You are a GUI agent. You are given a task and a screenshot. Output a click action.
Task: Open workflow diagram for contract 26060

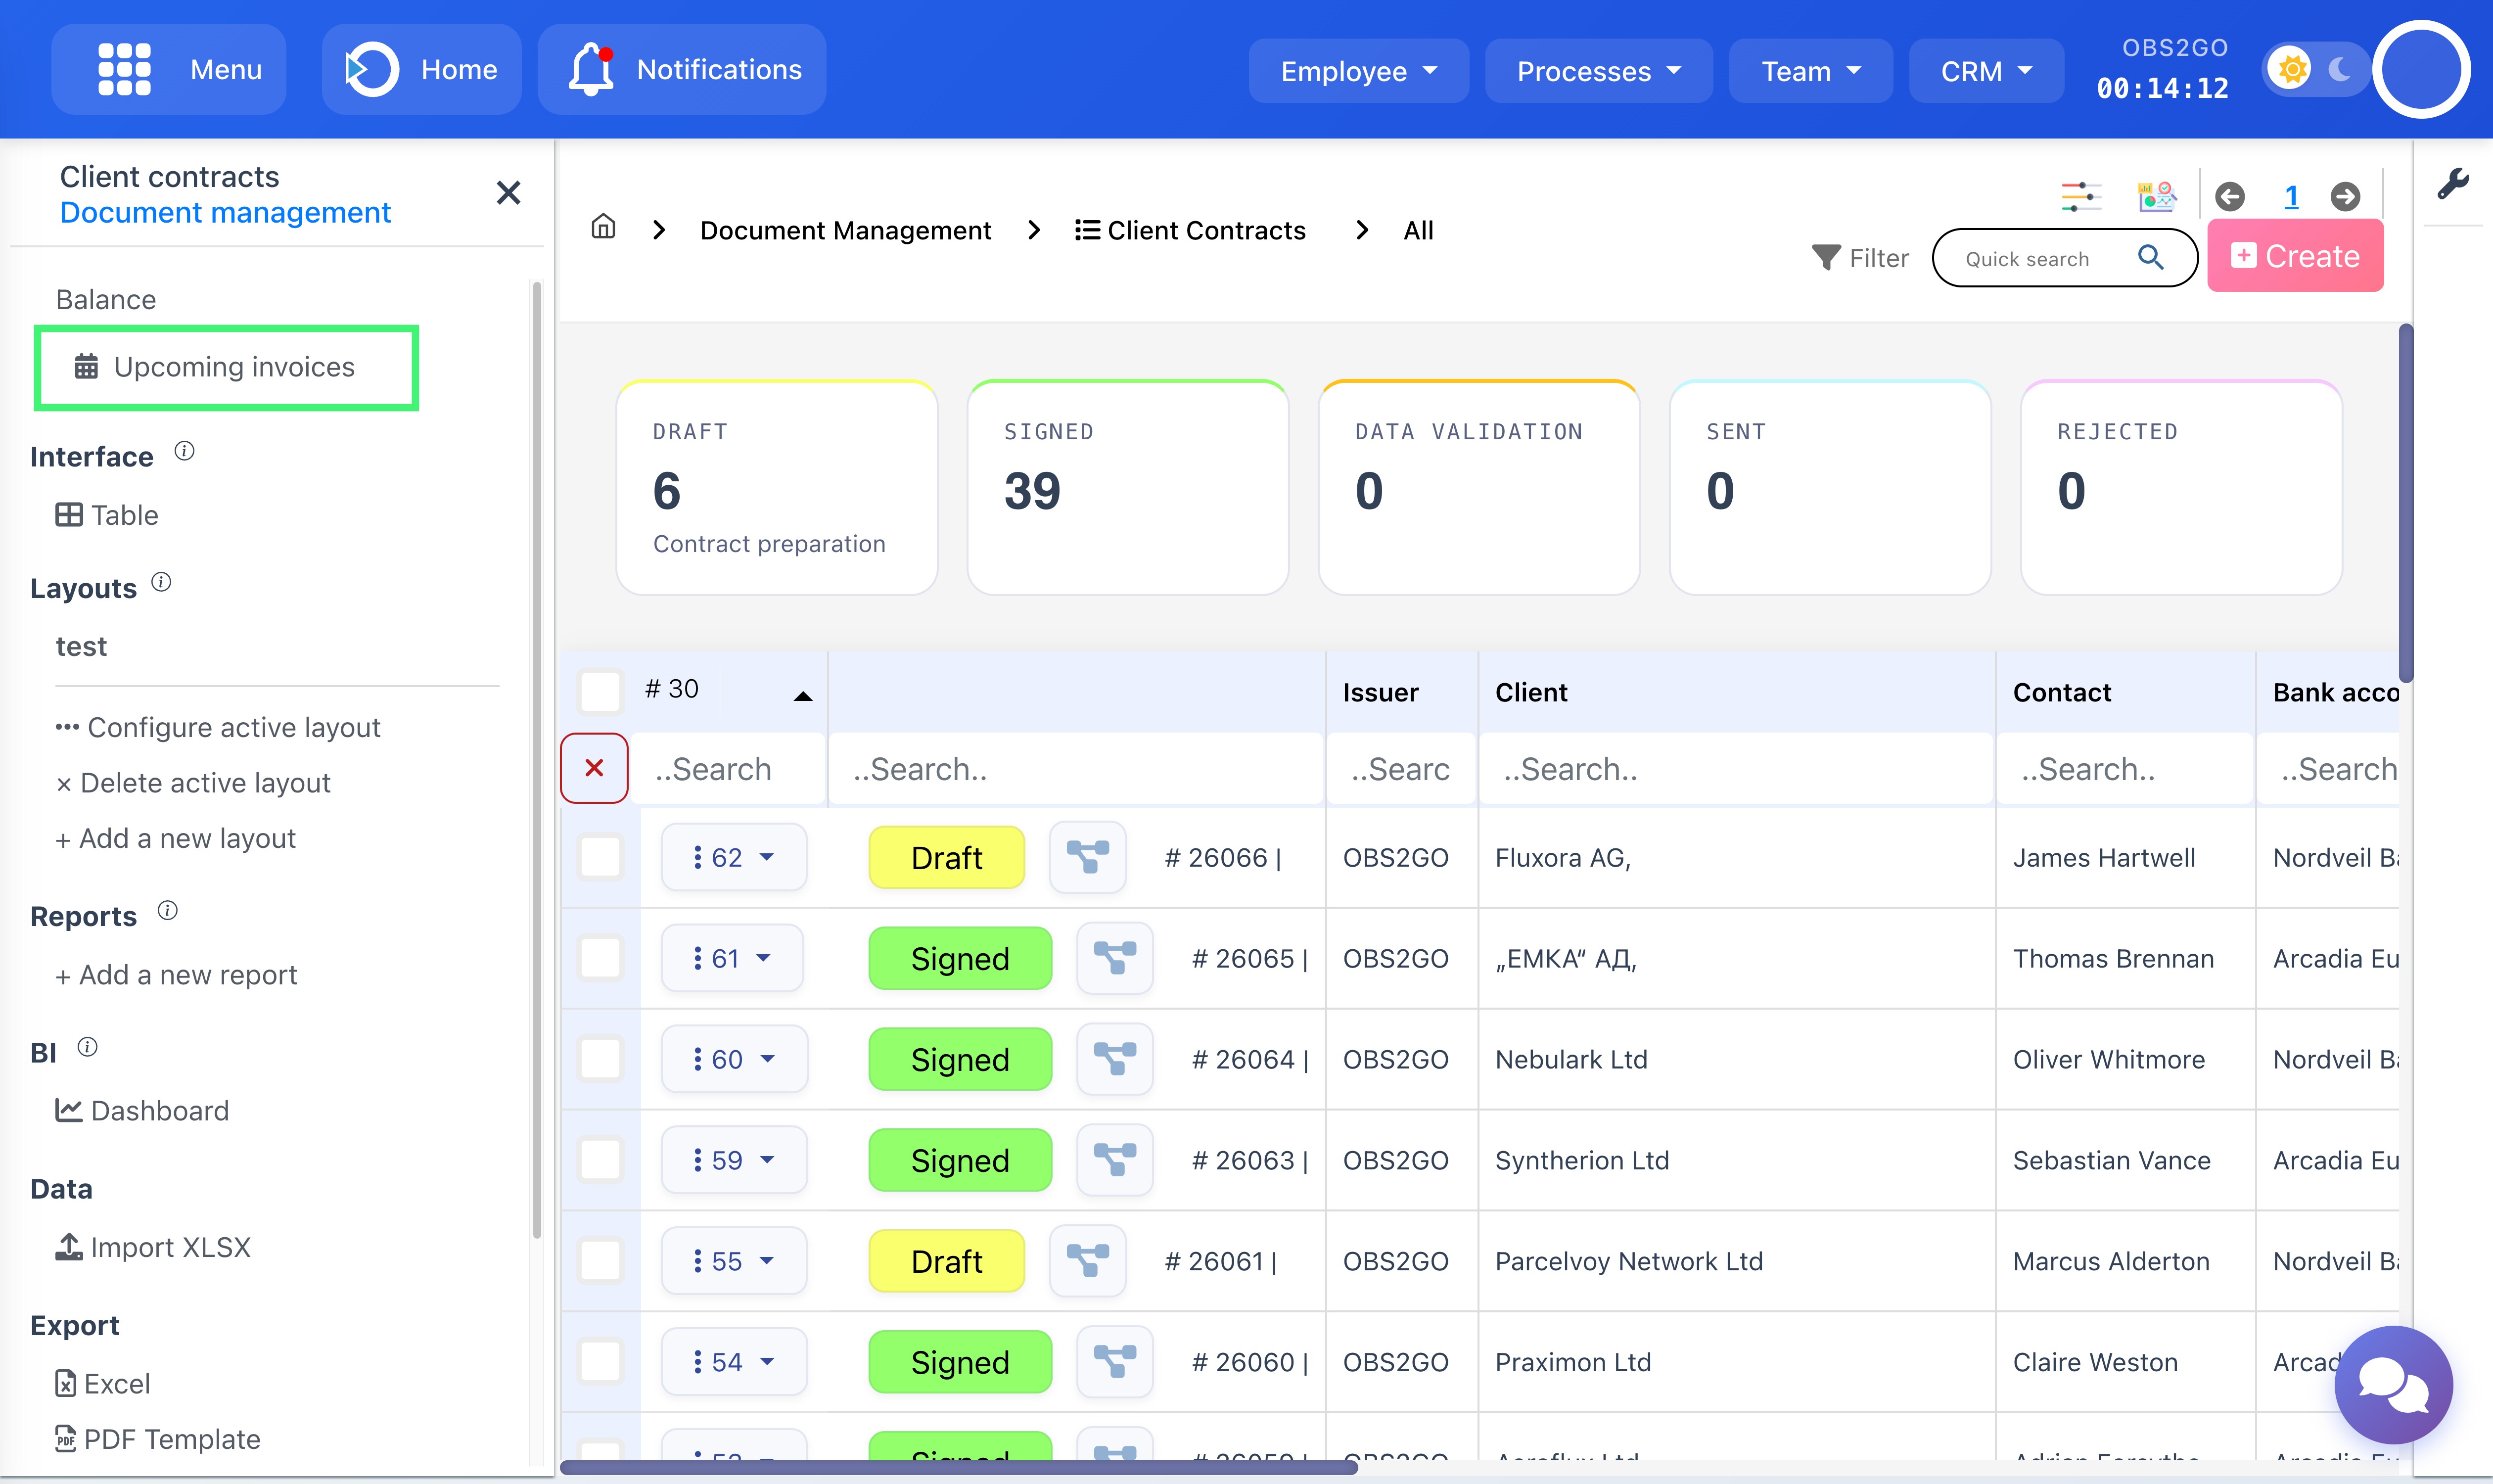pyautogui.click(x=1115, y=1362)
